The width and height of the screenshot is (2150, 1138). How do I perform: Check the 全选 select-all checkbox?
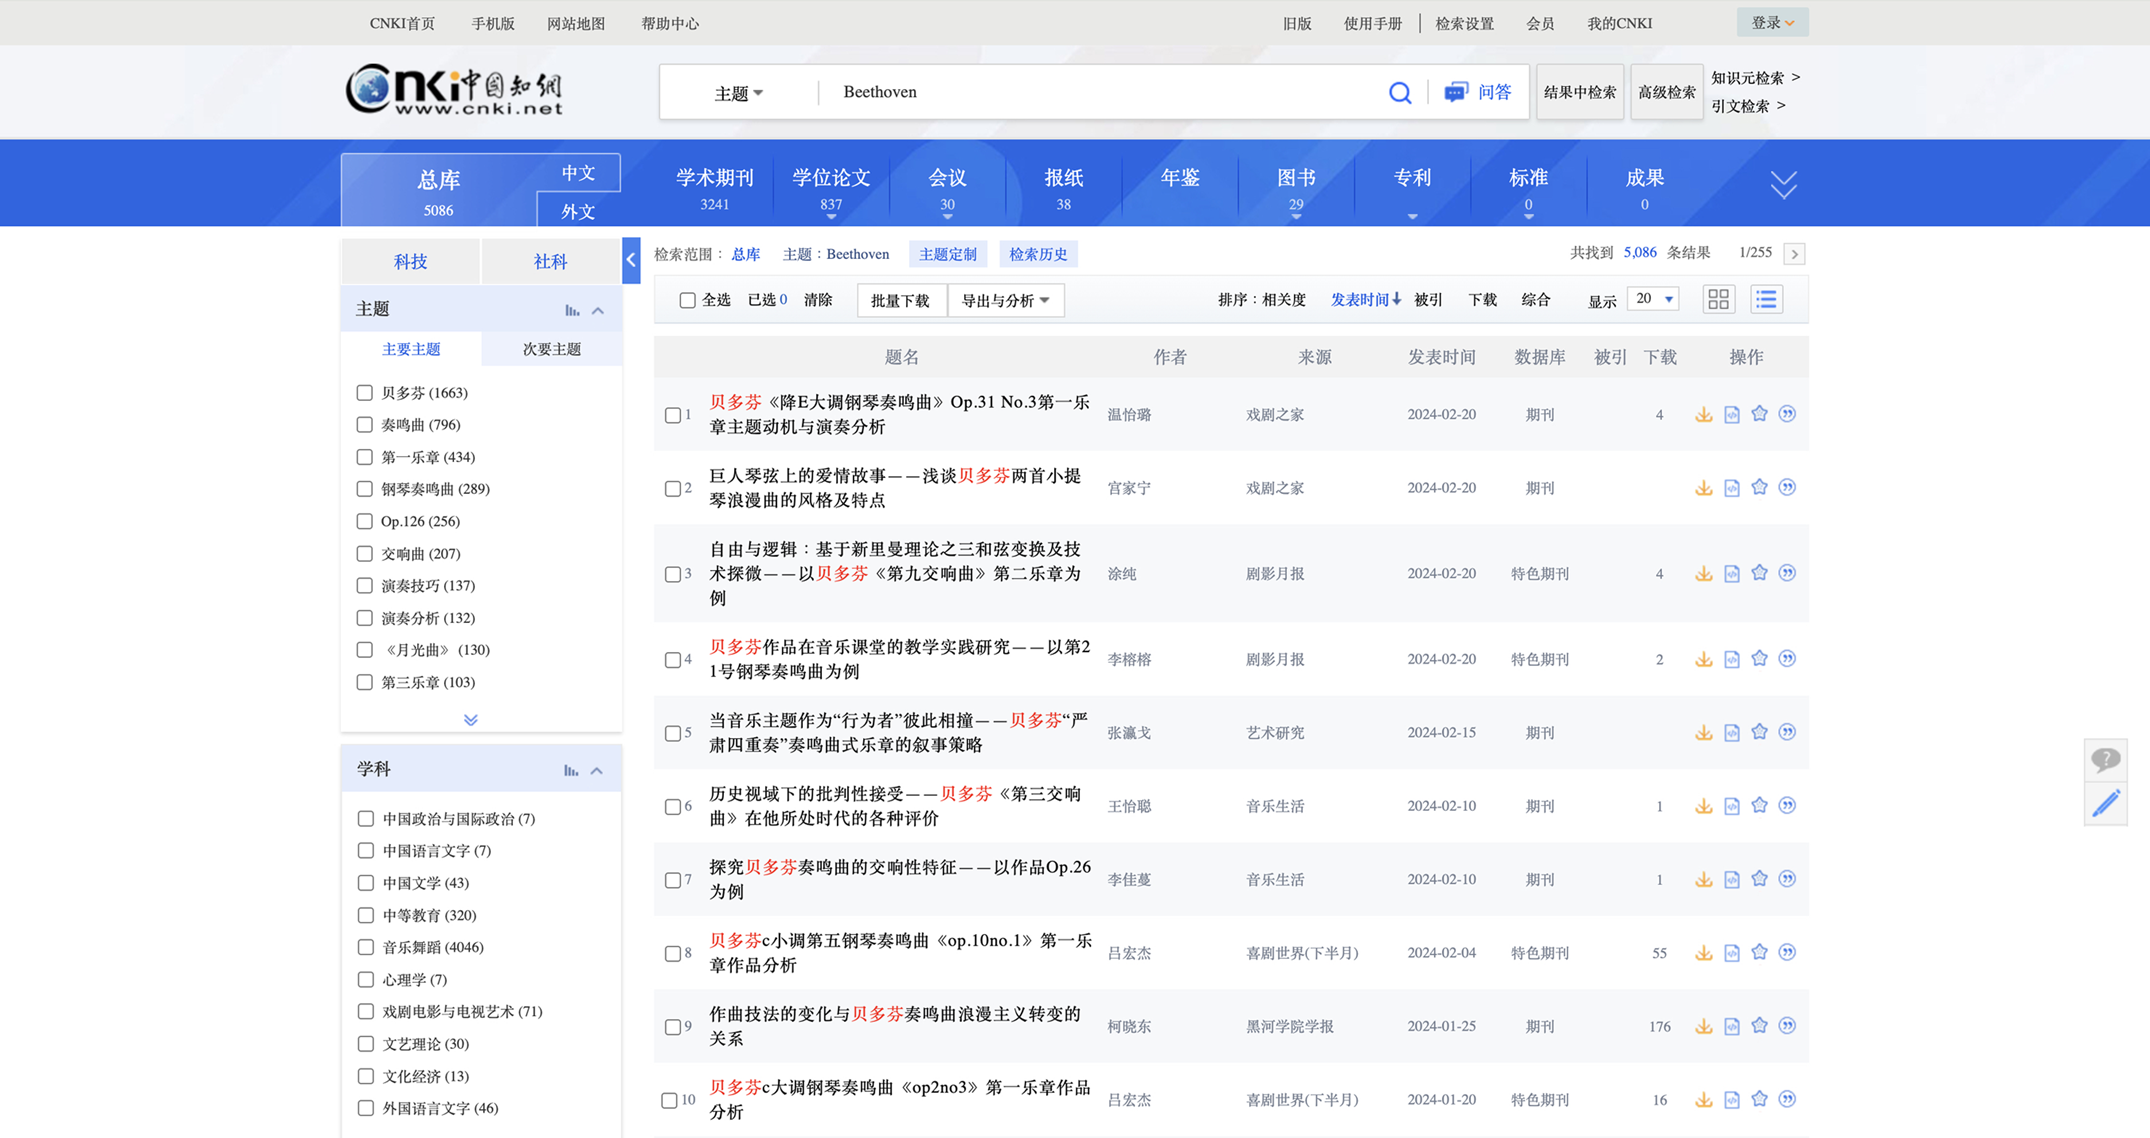point(687,300)
